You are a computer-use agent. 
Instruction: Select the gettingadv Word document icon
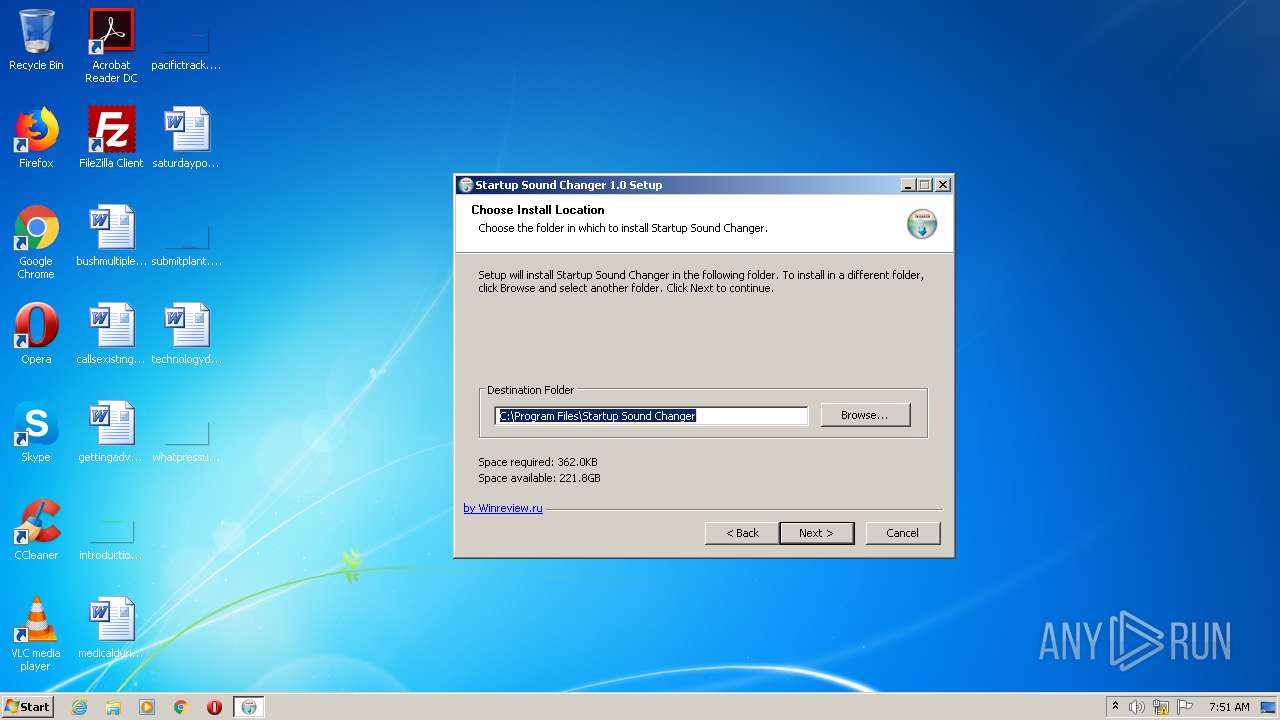tap(111, 432)
